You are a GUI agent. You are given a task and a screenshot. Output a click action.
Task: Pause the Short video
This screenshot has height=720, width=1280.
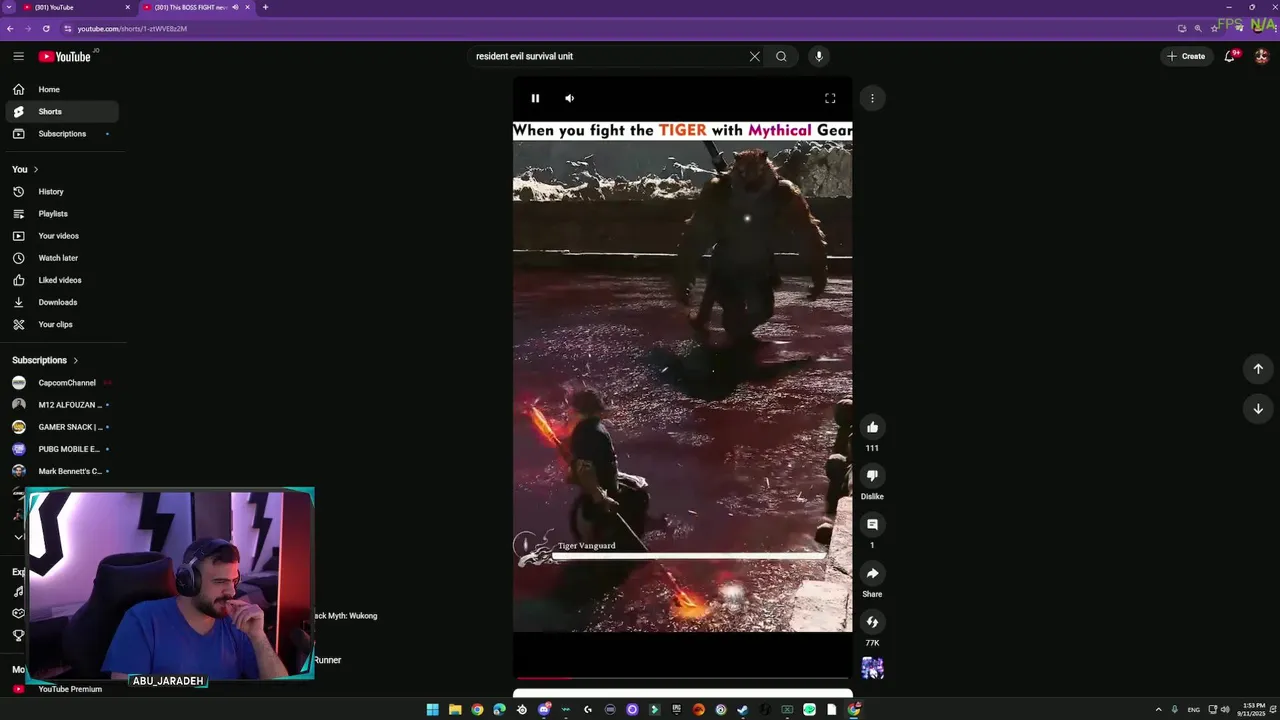coord(535,98)
